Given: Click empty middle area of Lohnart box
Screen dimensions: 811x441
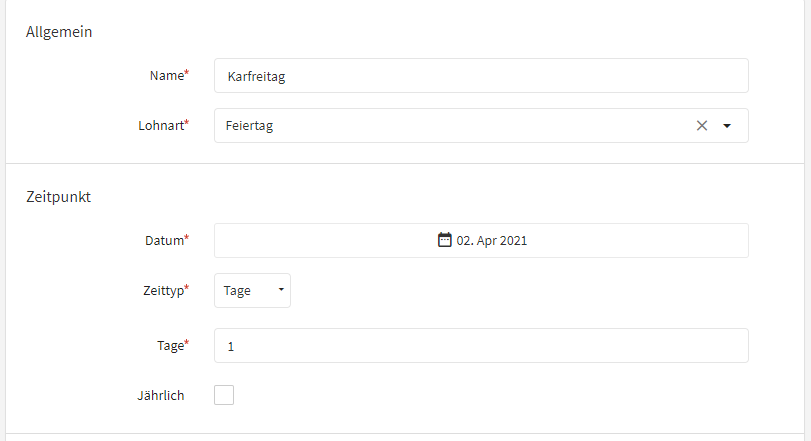Looking at the screenshot, I should point(465,126).
